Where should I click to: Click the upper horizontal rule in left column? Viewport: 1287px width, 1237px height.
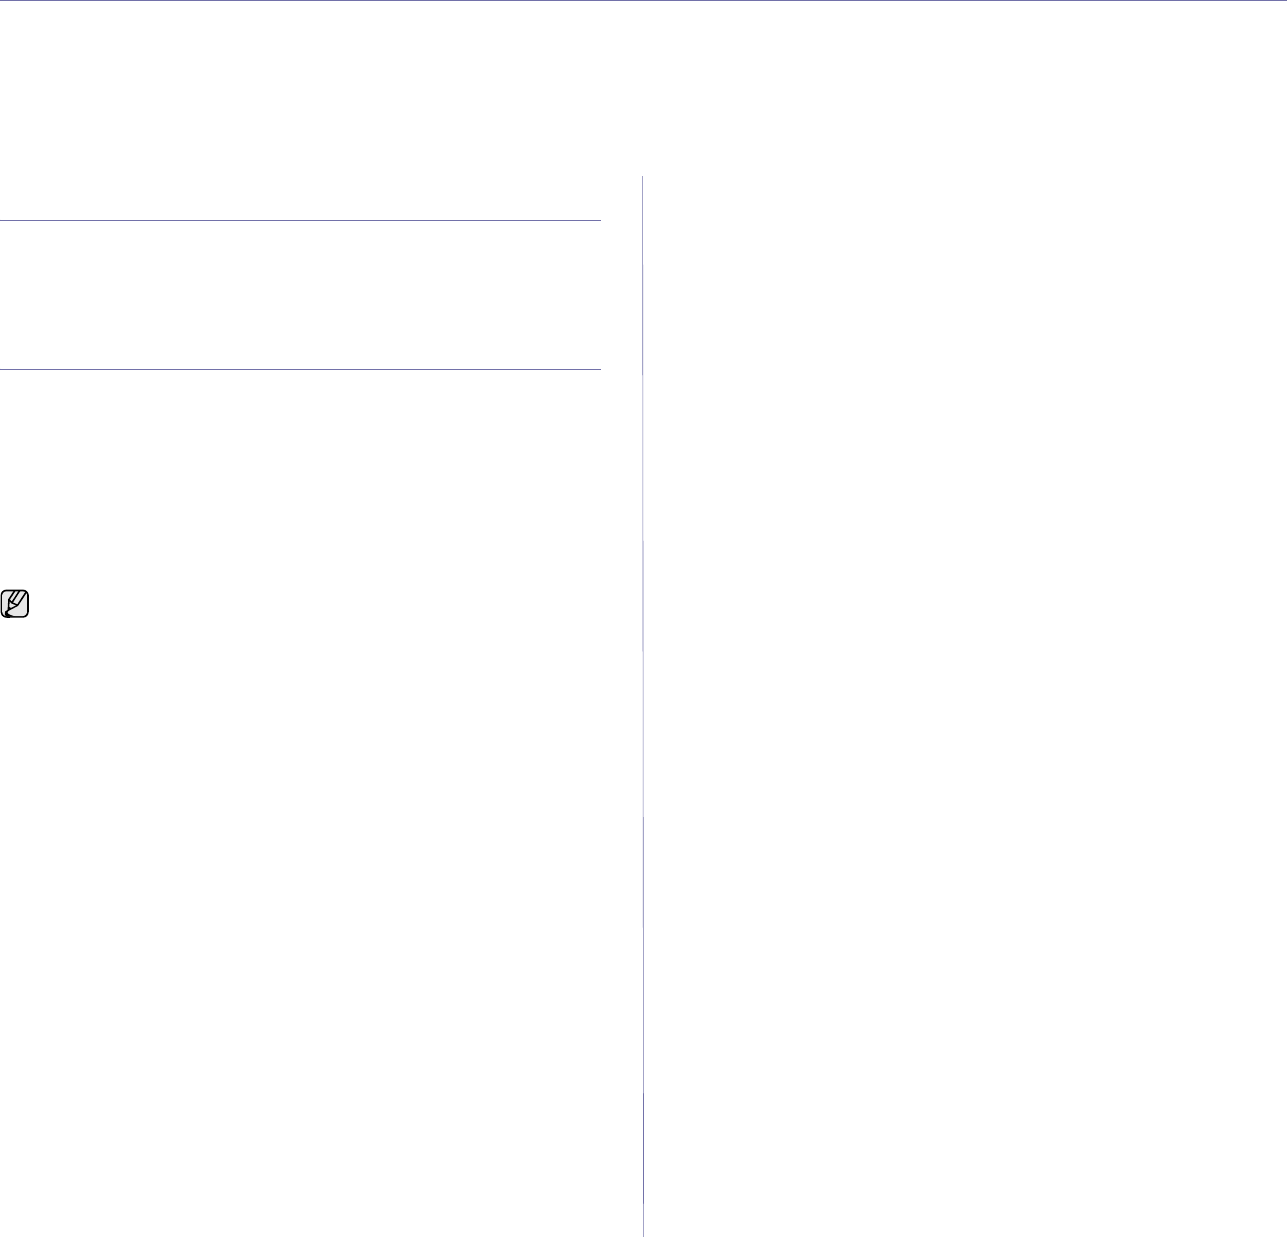300,220
